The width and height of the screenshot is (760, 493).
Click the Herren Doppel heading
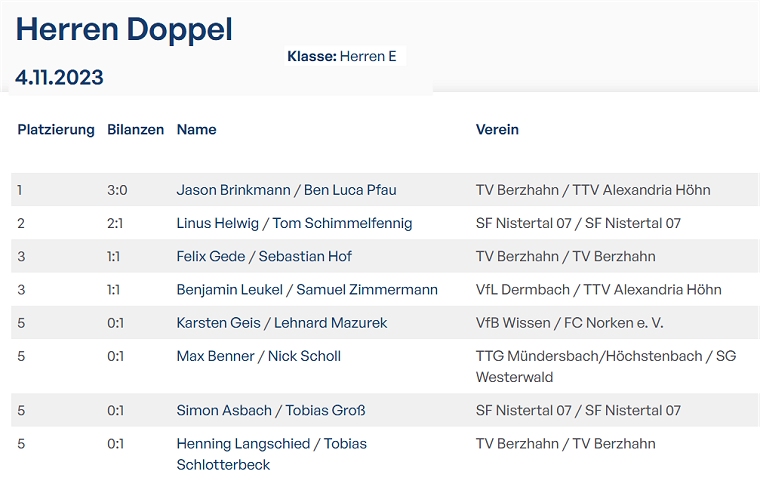[124, 30]
